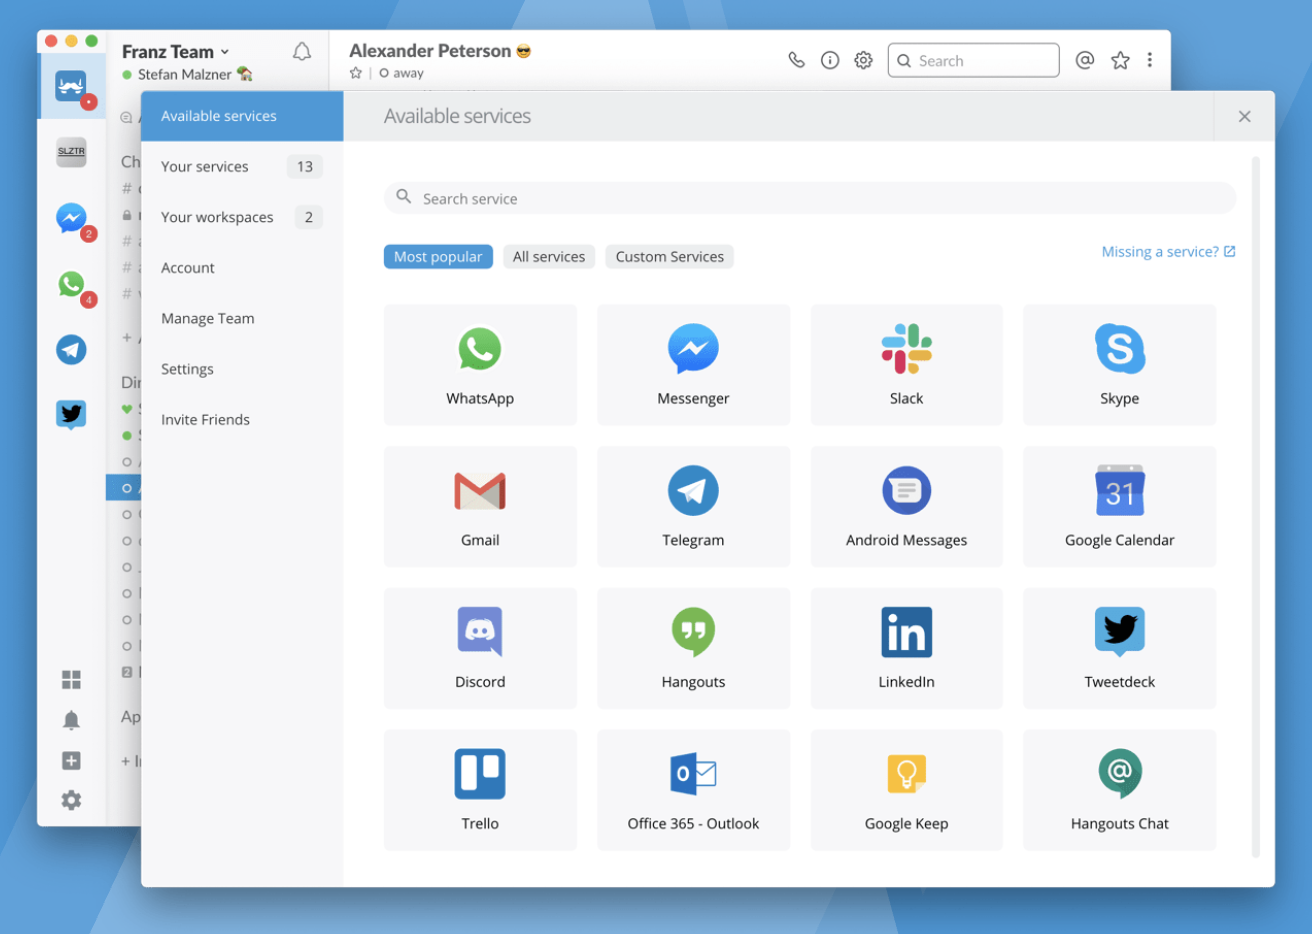Click the phone call icon
This screenshot has width=1312, height=934.
[x=796, y=60]
